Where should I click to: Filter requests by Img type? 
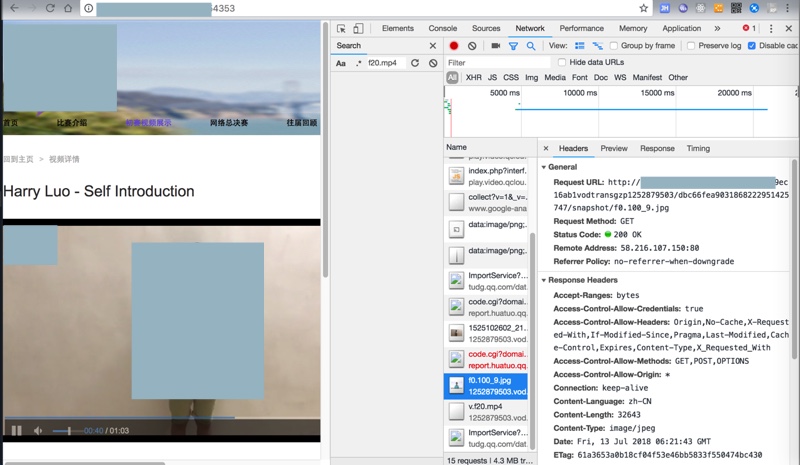click(531, 77)
